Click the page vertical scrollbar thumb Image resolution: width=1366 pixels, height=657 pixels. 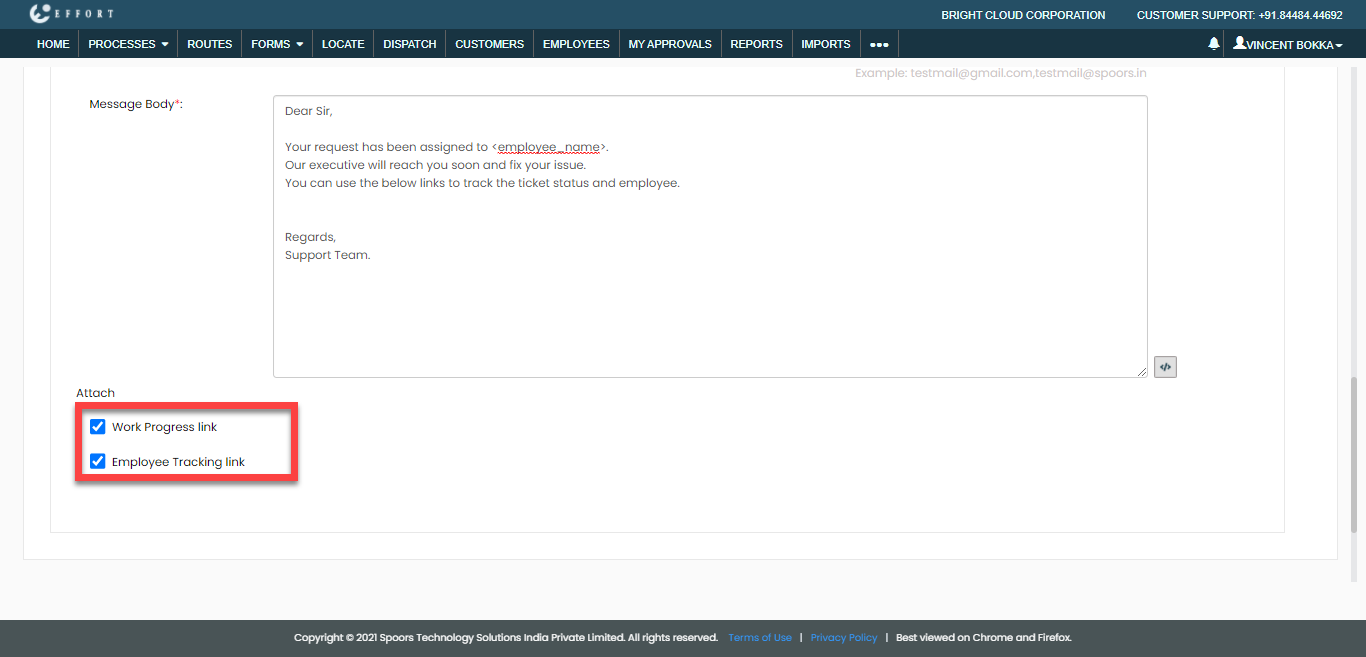click(1354, 450)
